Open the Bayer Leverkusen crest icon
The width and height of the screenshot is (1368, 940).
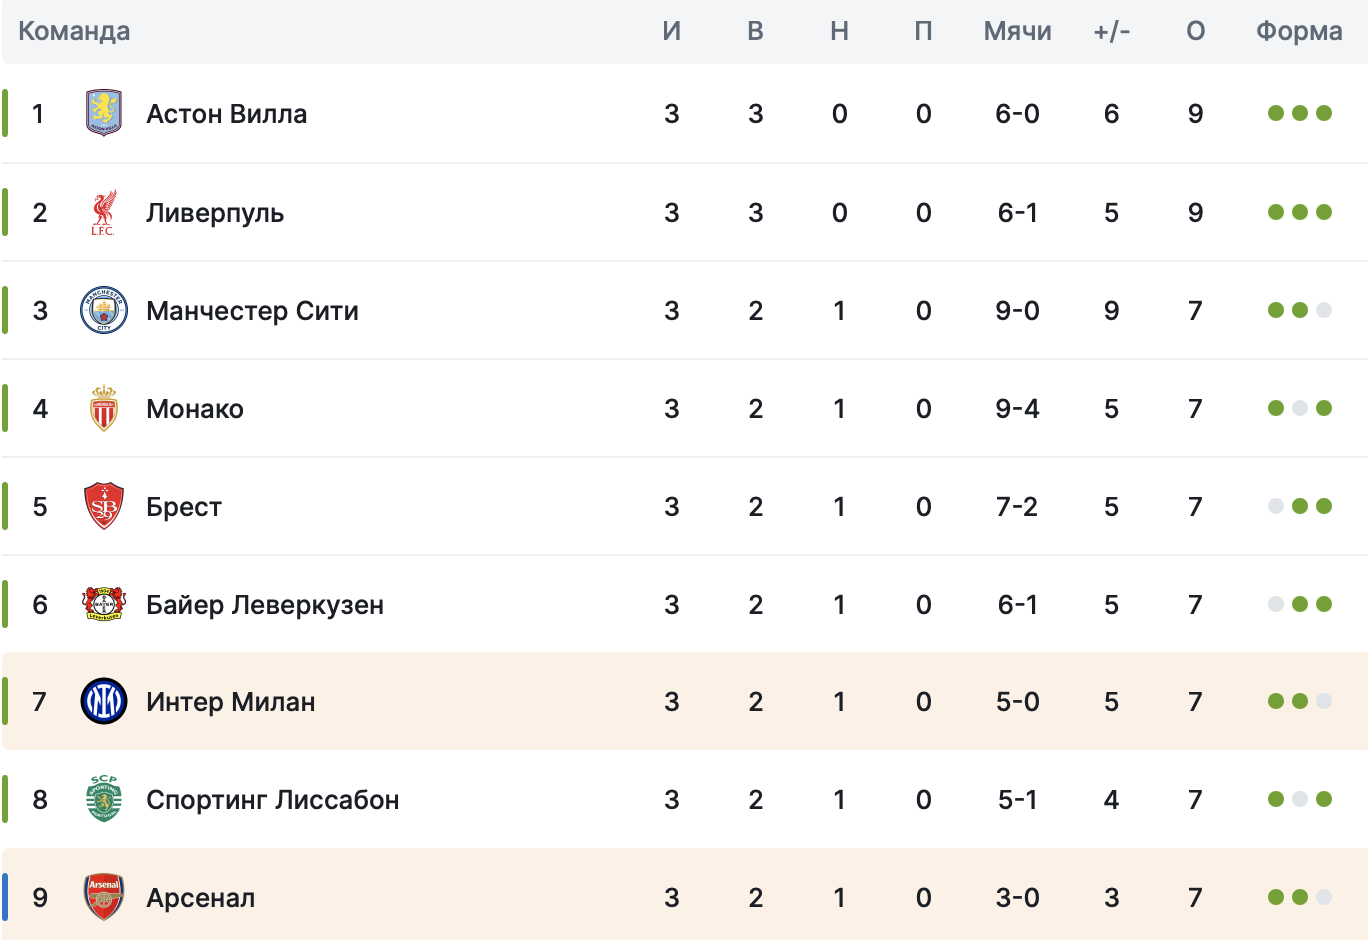pos(103,604)
